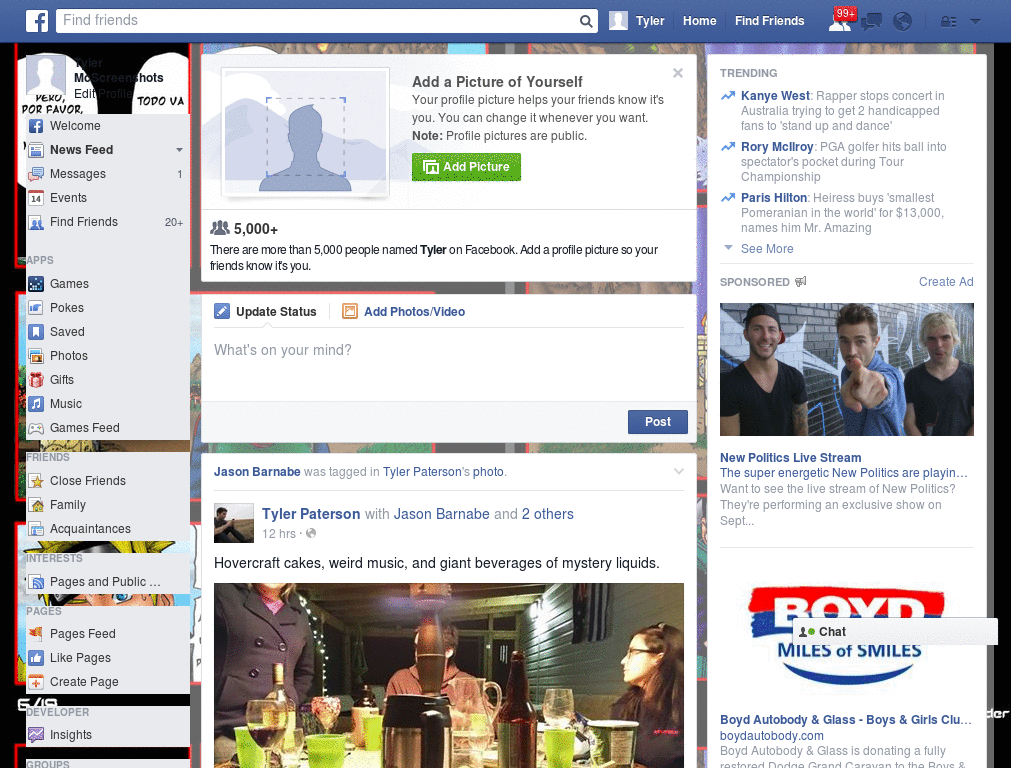Select the Pokes icon in the sidebar
This screenshot has height=768, width=1024.
point(36,307)
